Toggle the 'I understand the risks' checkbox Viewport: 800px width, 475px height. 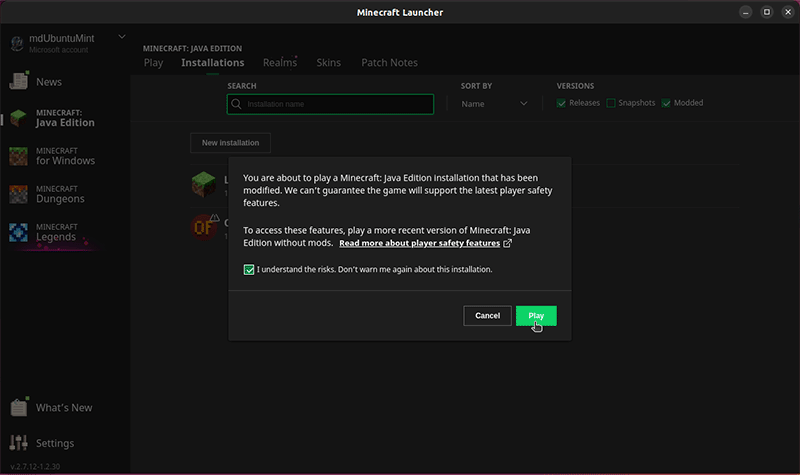pyautogui.click(x=248, y=269)
